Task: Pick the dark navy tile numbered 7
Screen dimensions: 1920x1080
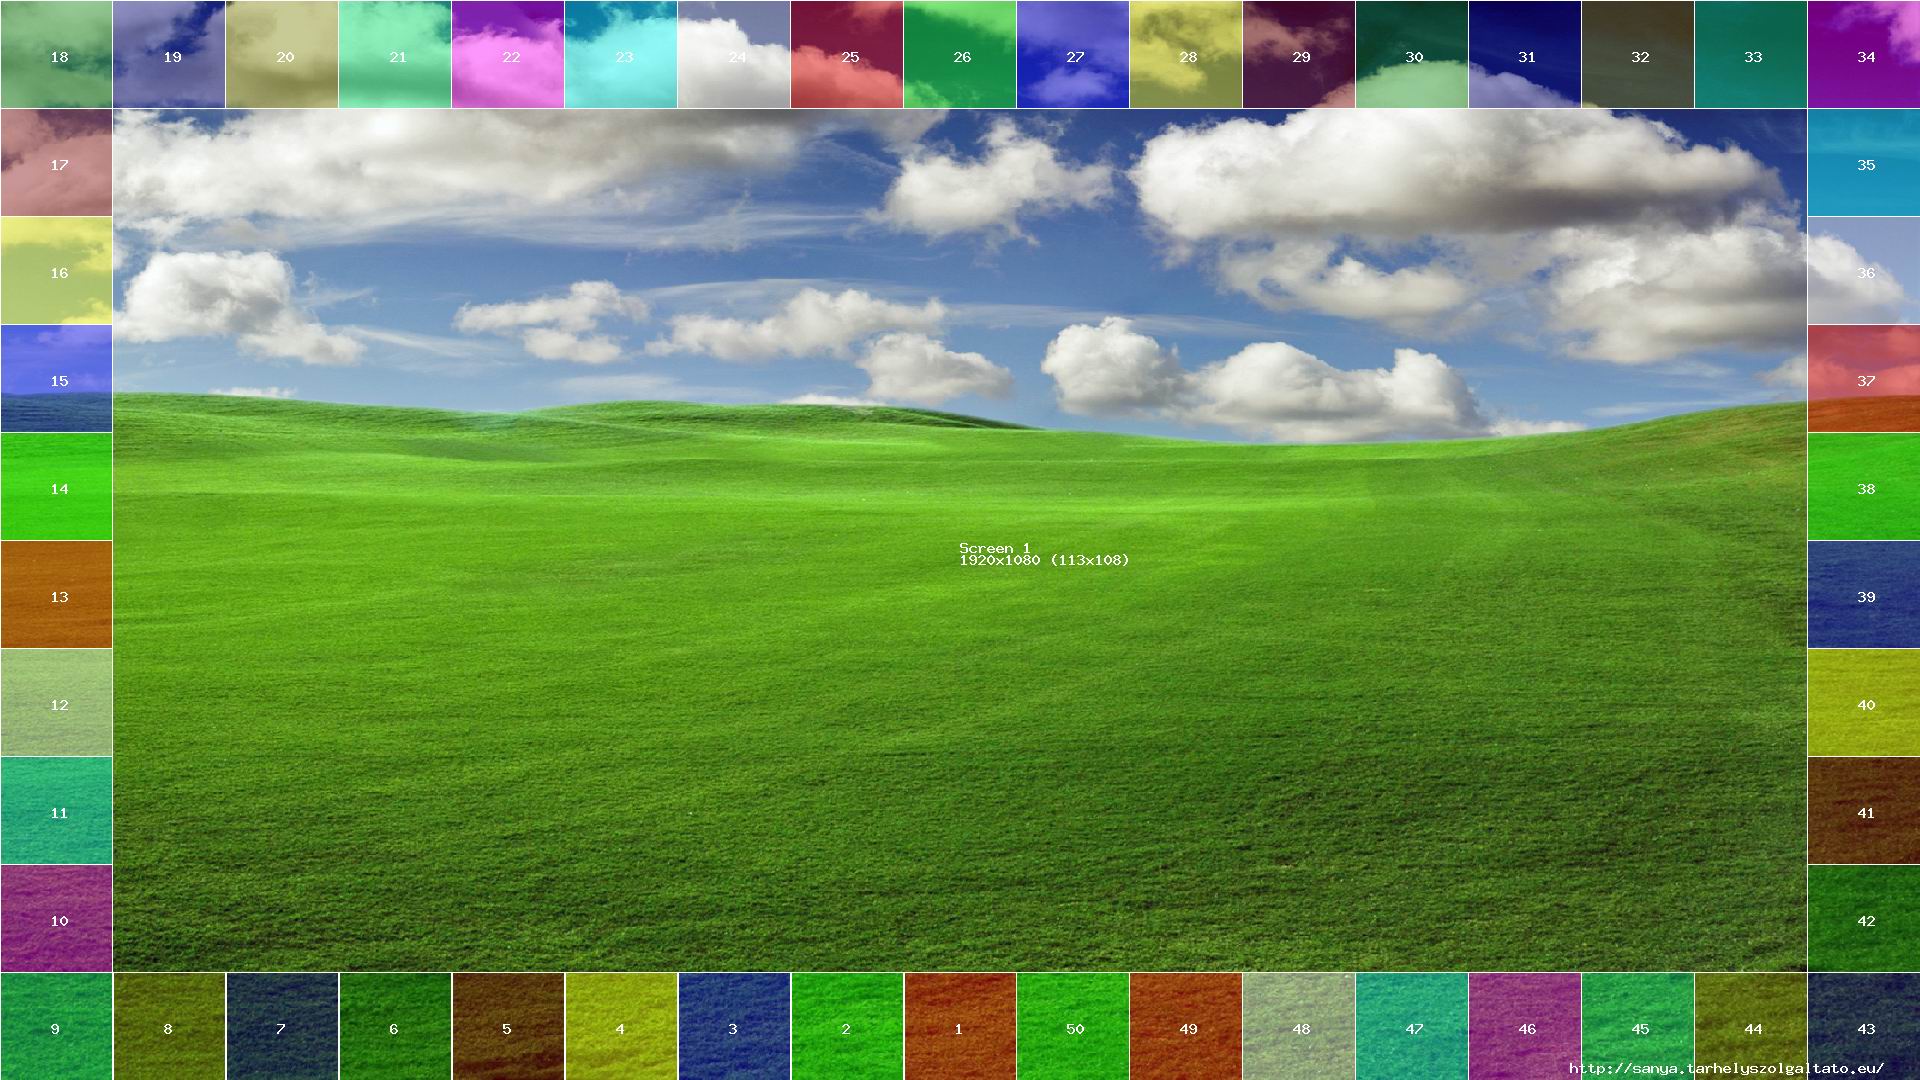Action: pyautogui.click(x=282, y=1026)
